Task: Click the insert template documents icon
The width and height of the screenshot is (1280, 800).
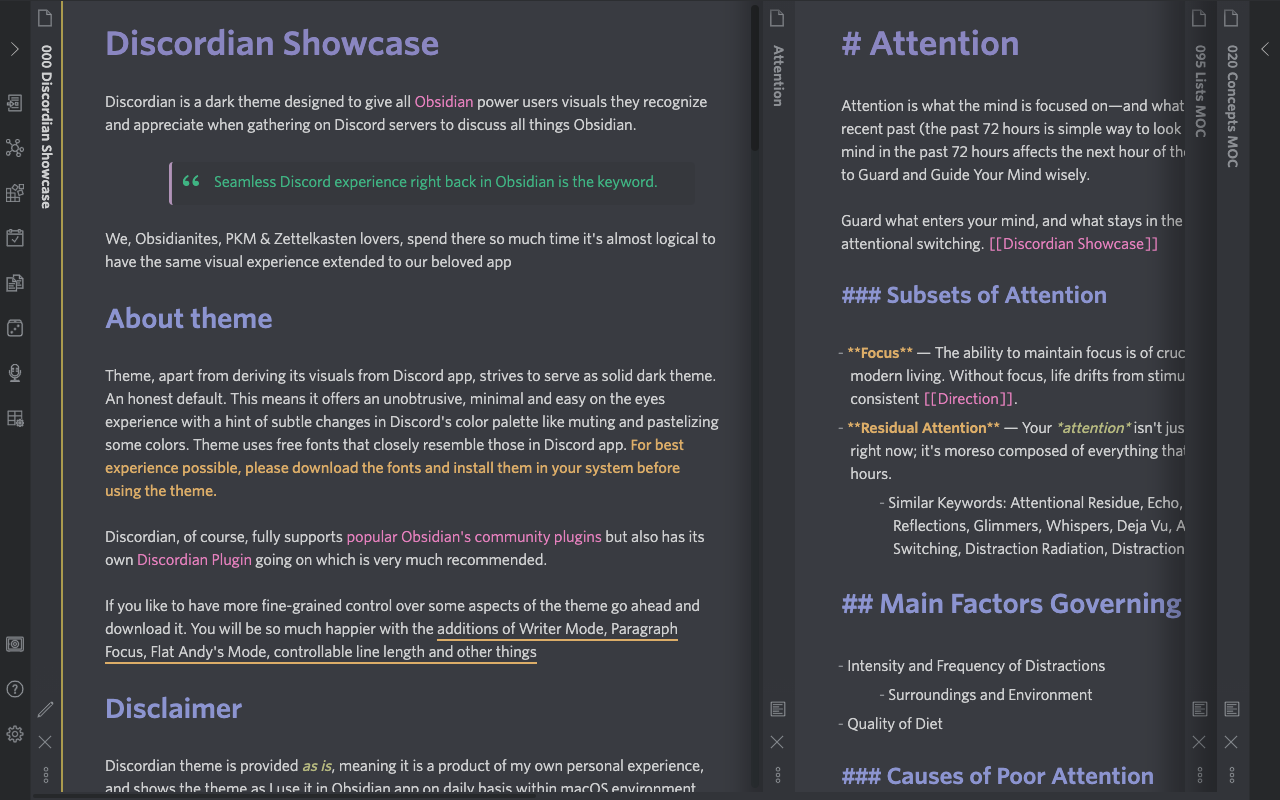Action: click(x=15, y=283)
